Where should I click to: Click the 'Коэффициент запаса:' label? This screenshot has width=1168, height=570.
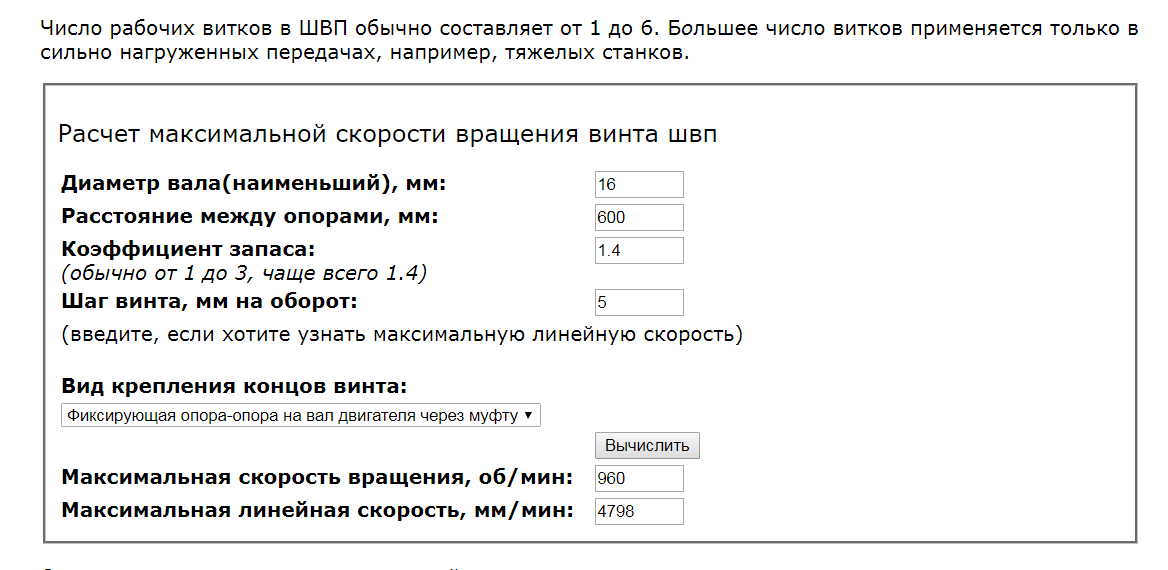coord(188,248)
